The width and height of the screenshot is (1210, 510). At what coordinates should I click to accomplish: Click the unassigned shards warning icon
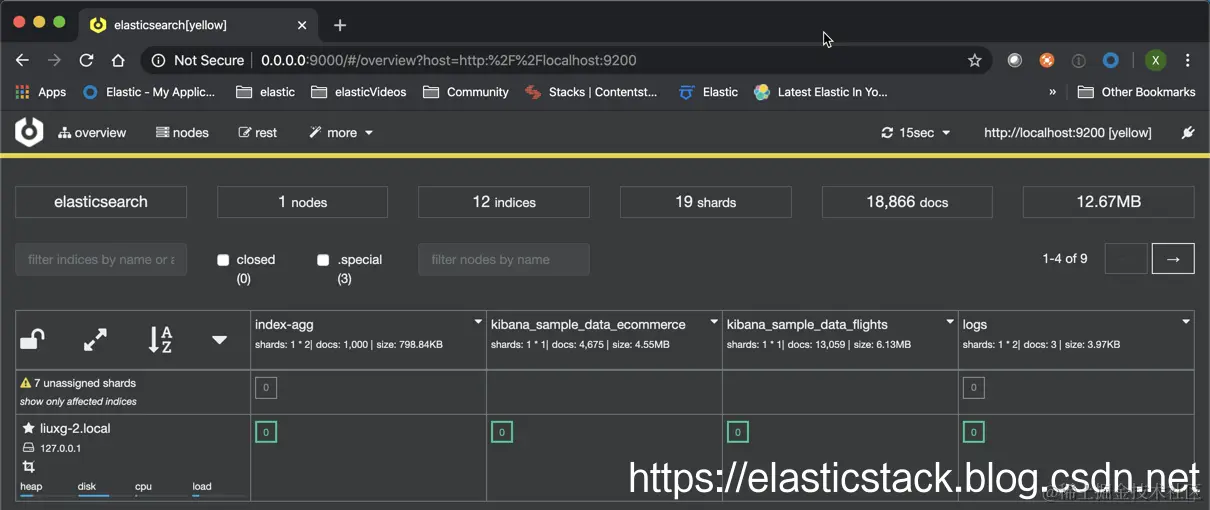coord(26,383)
